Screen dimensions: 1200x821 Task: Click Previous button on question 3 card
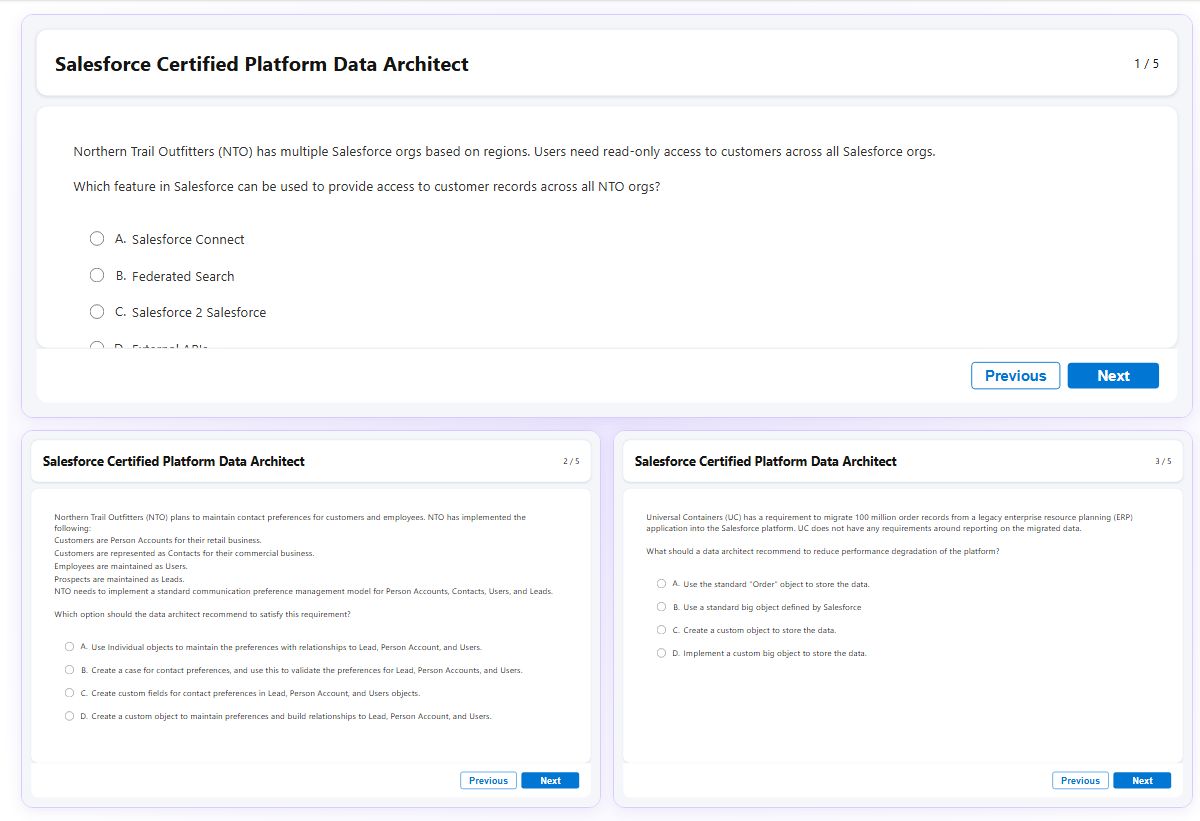pyautogui.click(x=1080, y=780)
